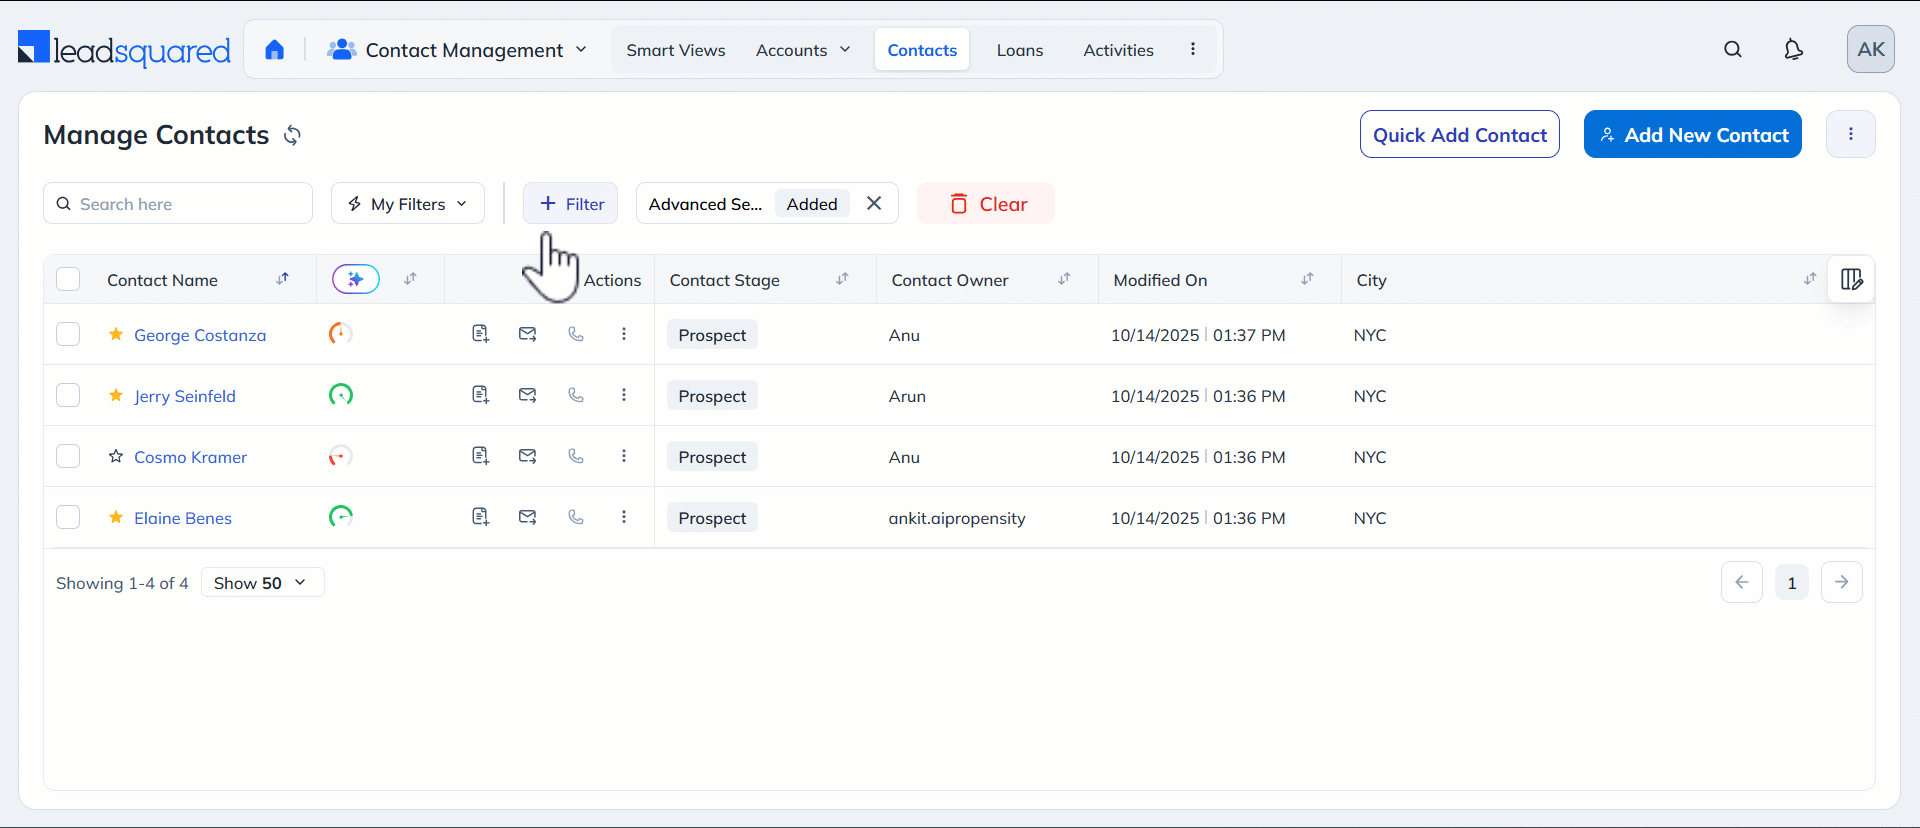Click the Add New Contact button

click(1692, 135)
